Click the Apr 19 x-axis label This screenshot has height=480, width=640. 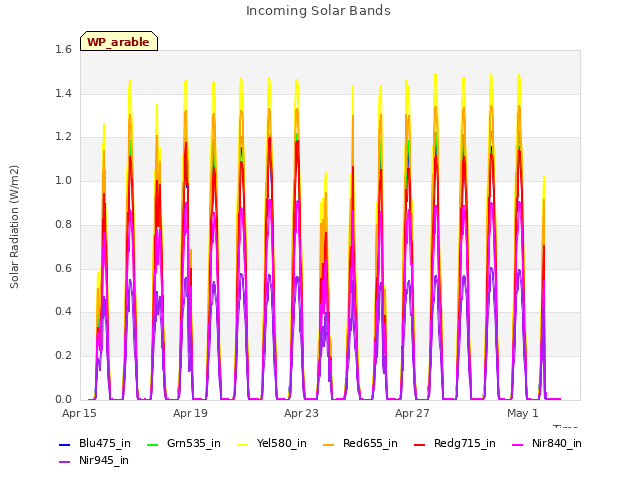190,413
